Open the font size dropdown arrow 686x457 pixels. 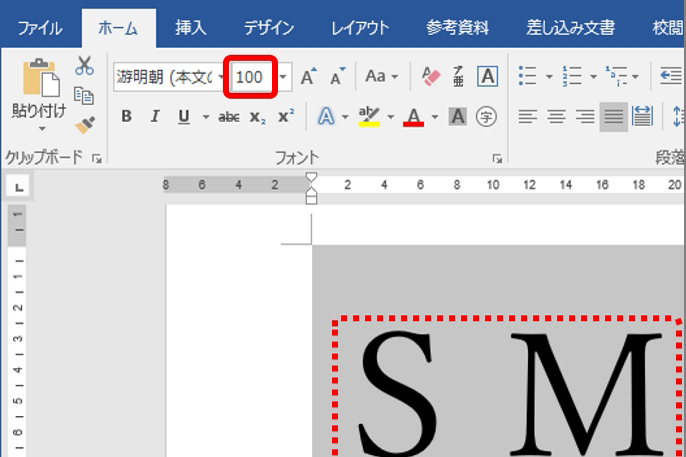point(283,77)
